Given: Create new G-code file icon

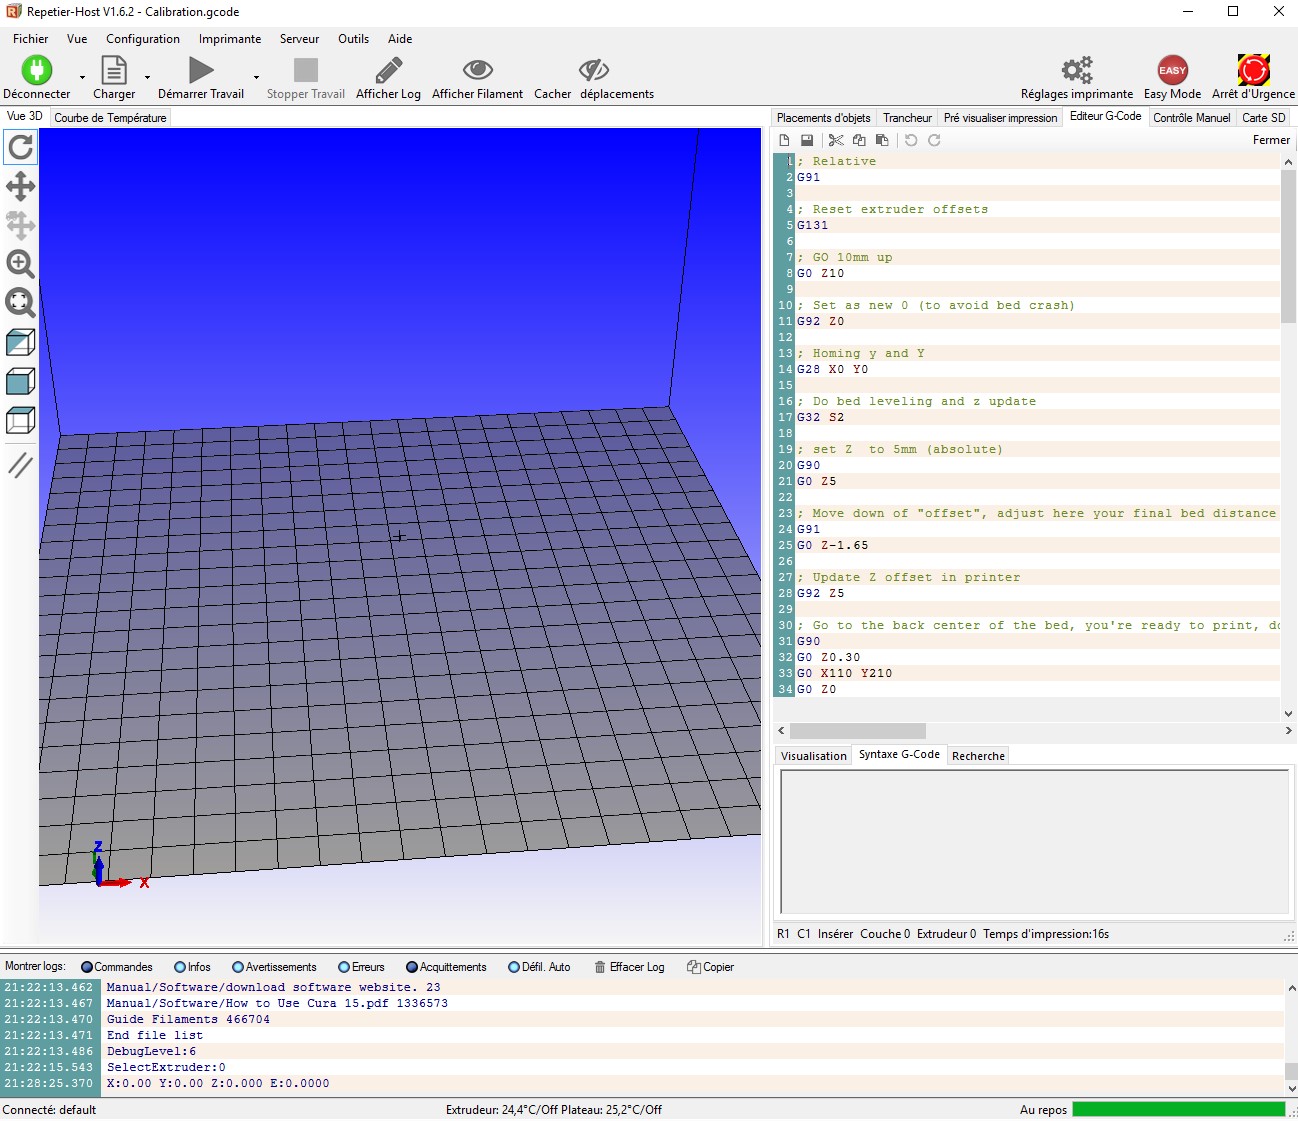Looking at the screenshot, I should tap(784, 140).
